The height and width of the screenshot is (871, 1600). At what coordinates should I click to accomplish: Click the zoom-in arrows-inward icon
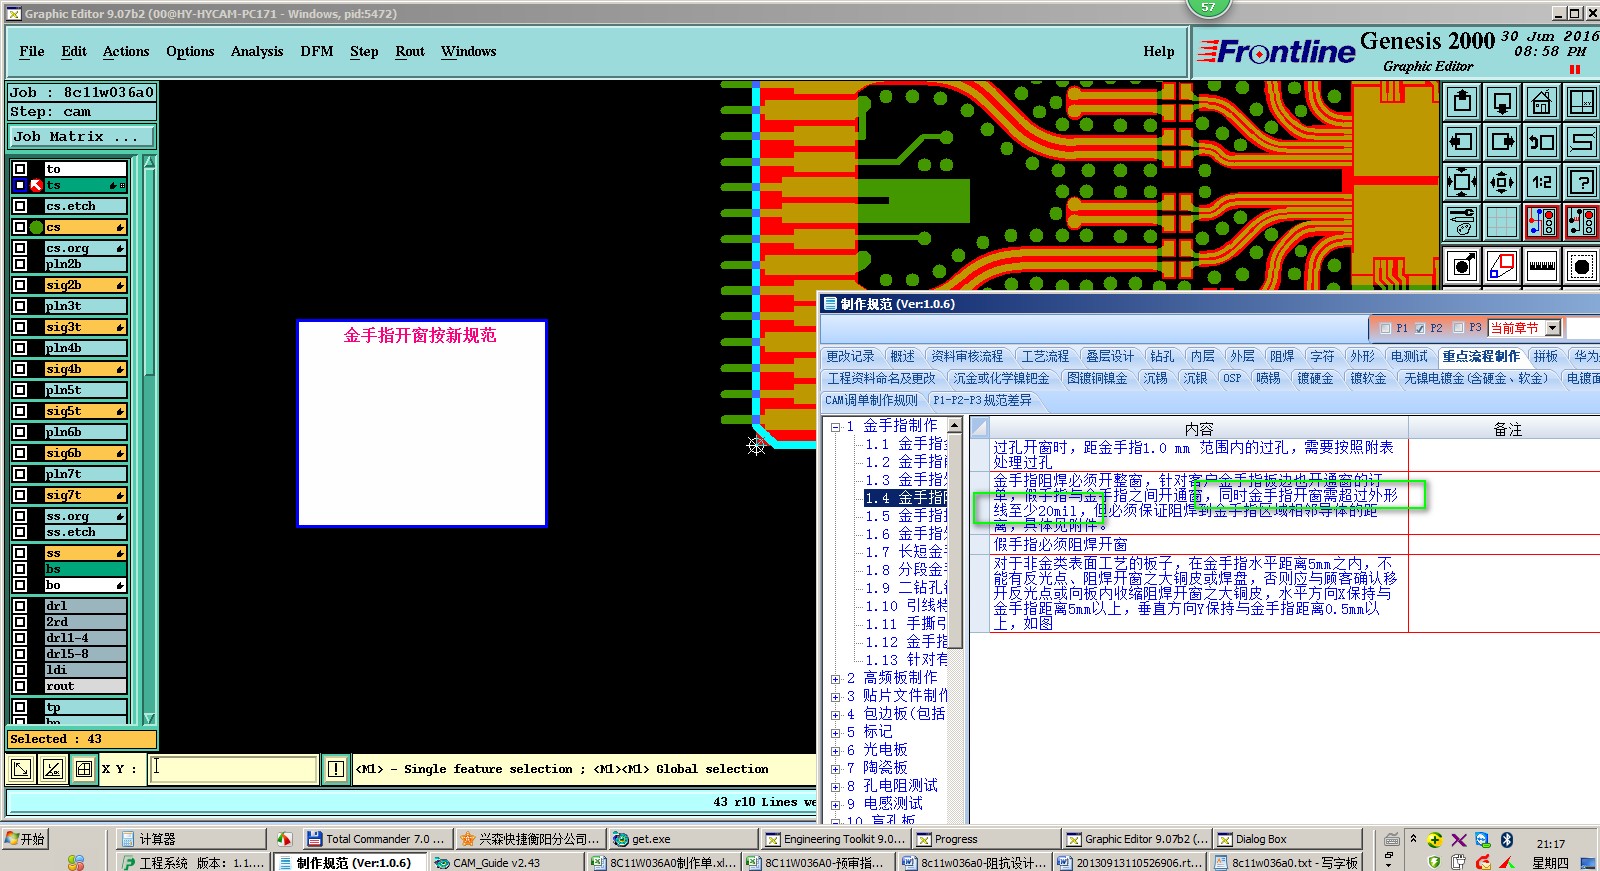coord(1462,182)
